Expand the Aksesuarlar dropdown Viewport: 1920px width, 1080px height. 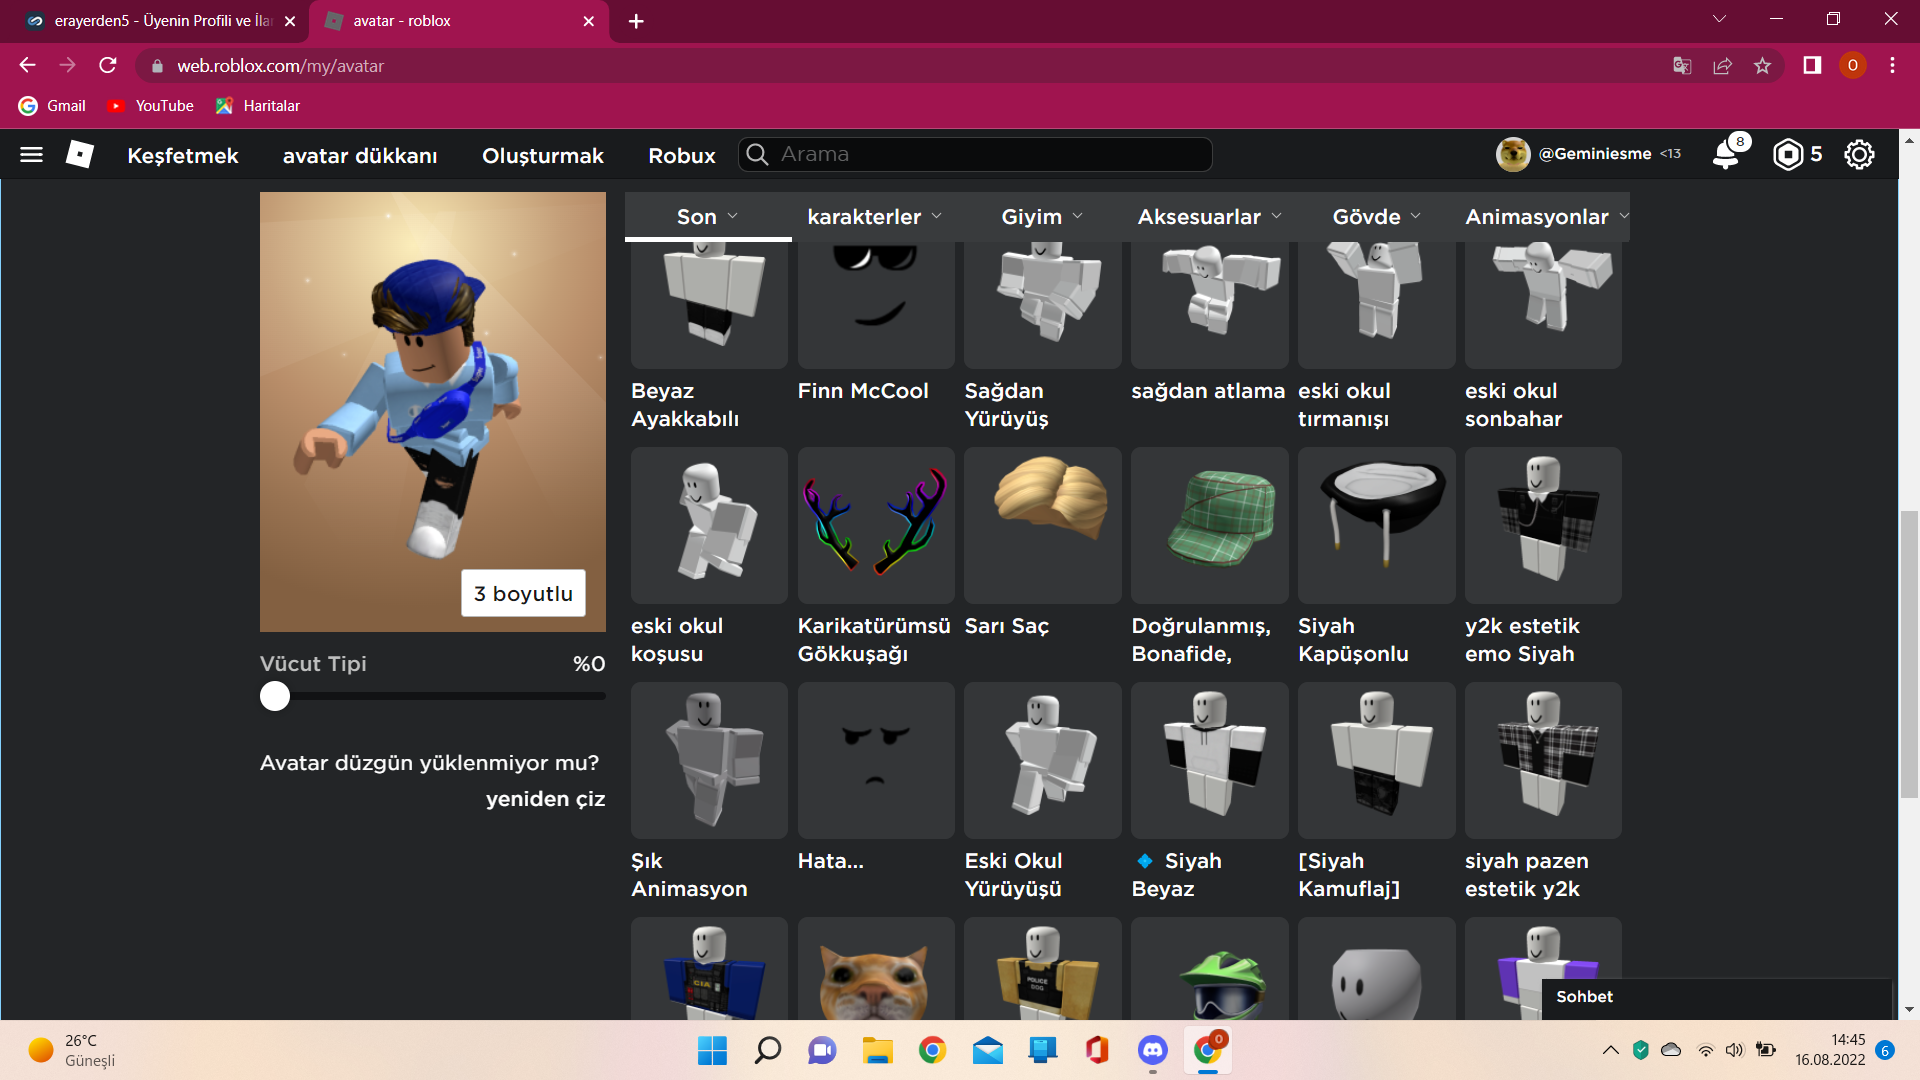pyautogui.click(x=1209, y=217)
